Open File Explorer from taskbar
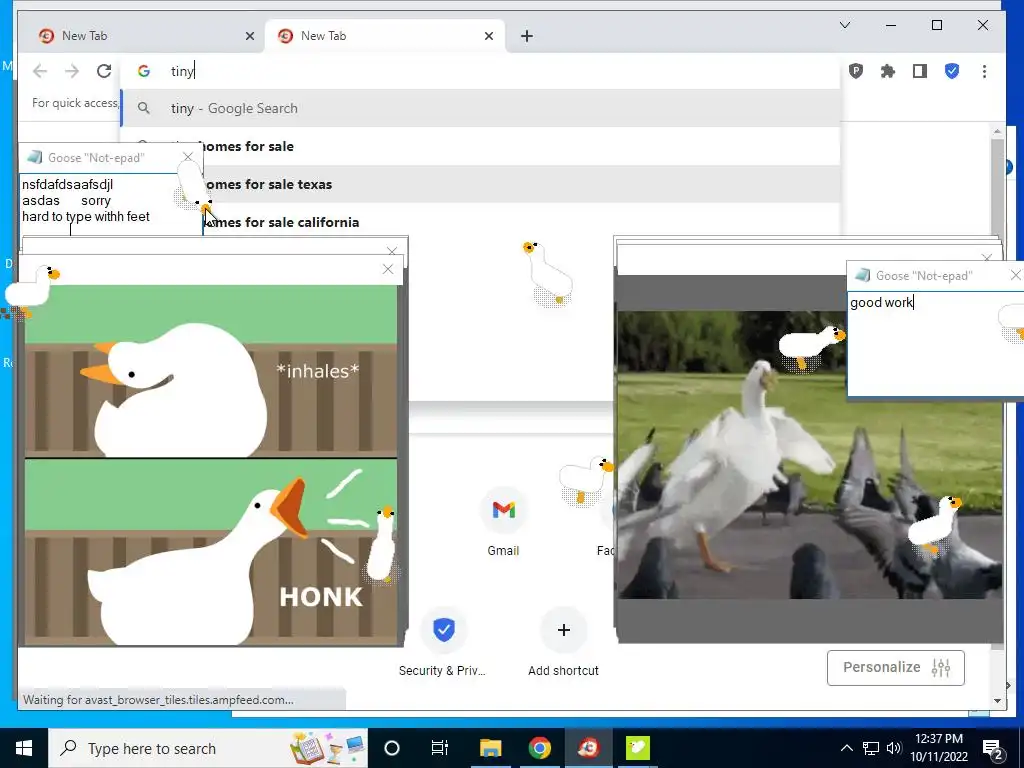The width and height of the screenshot is (1024, 768). (490, 748)
